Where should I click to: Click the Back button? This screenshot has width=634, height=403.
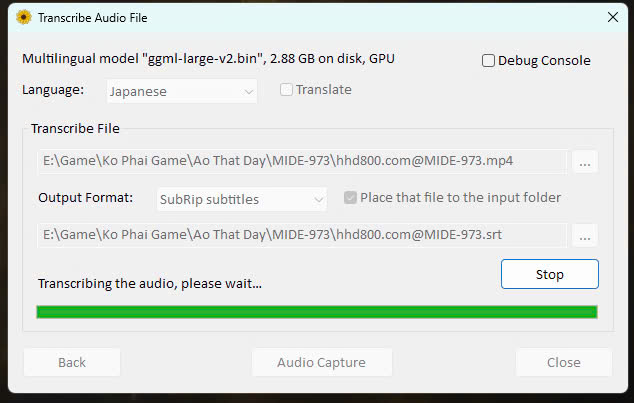72,362
